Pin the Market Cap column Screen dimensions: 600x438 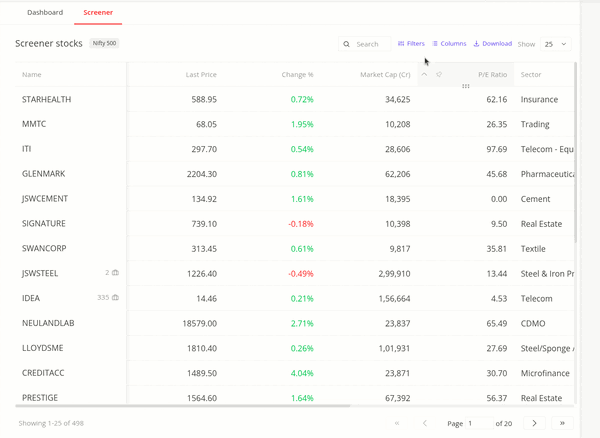439,74
